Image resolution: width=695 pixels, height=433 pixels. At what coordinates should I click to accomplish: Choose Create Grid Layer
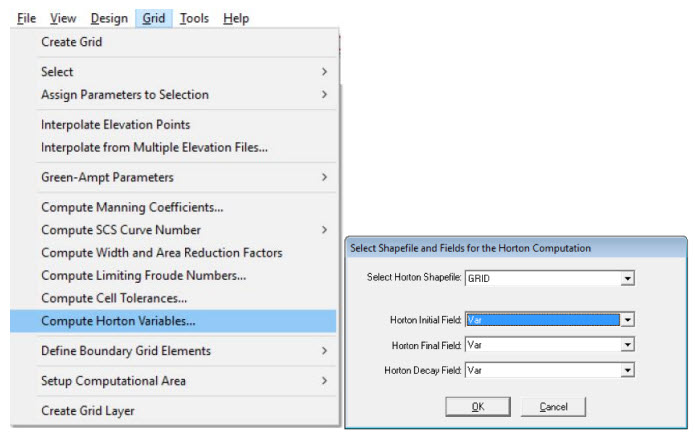[x=87, y=411]
